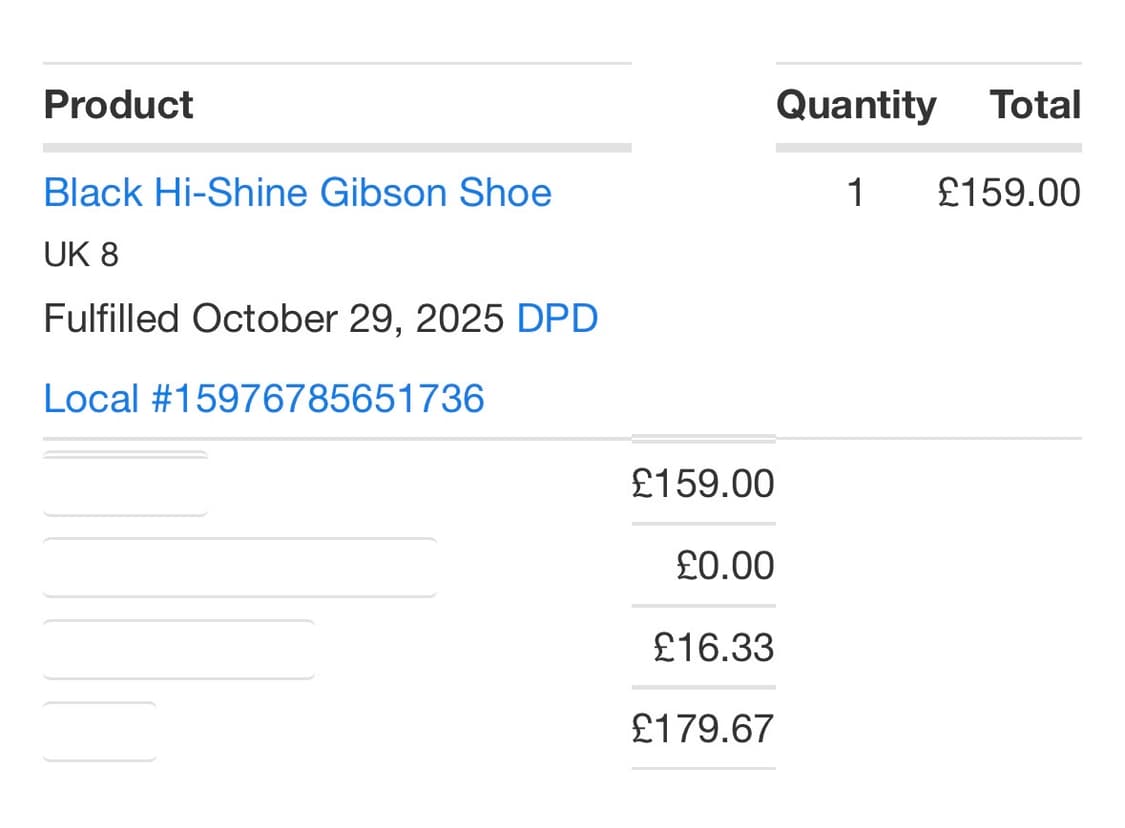Click the word Fulfilled
This screenshot has width=1125, height=828.
(x=111, y=319)
